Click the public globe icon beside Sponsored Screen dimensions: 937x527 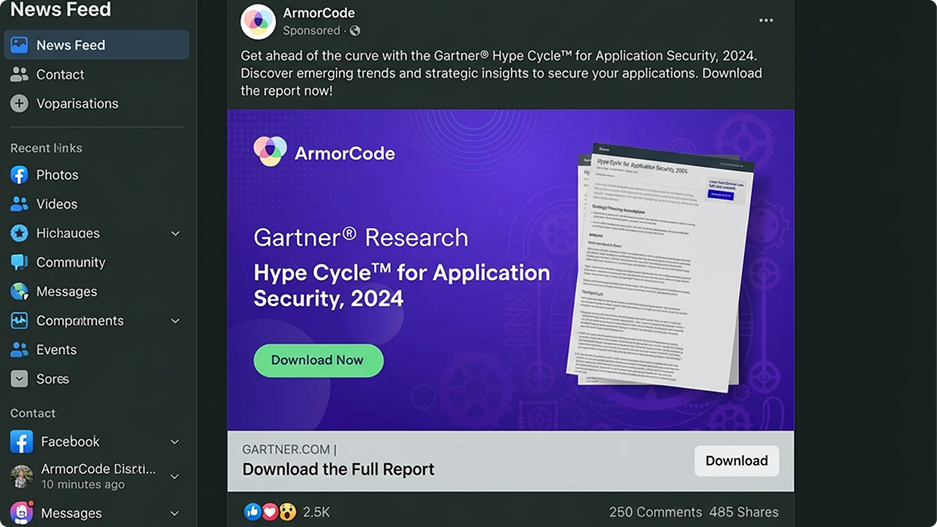point(355,30)
